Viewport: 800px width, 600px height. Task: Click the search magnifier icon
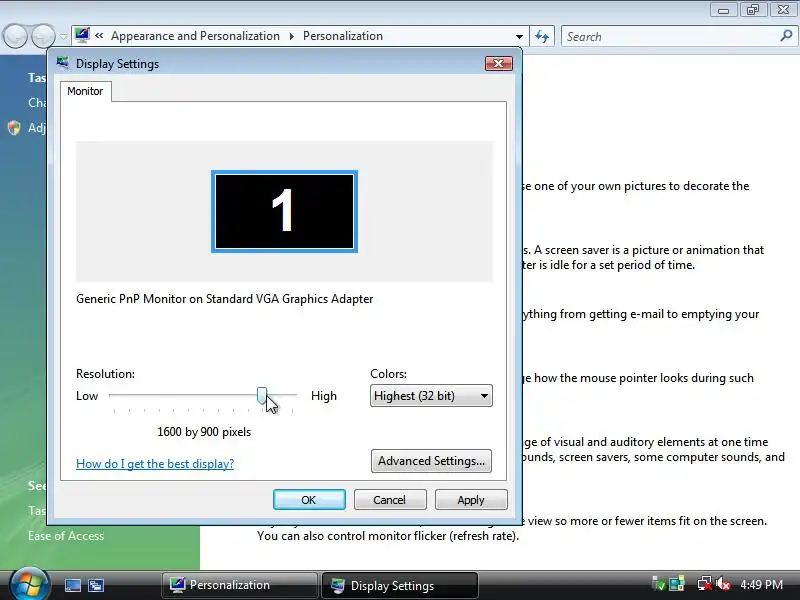[786, 36]
